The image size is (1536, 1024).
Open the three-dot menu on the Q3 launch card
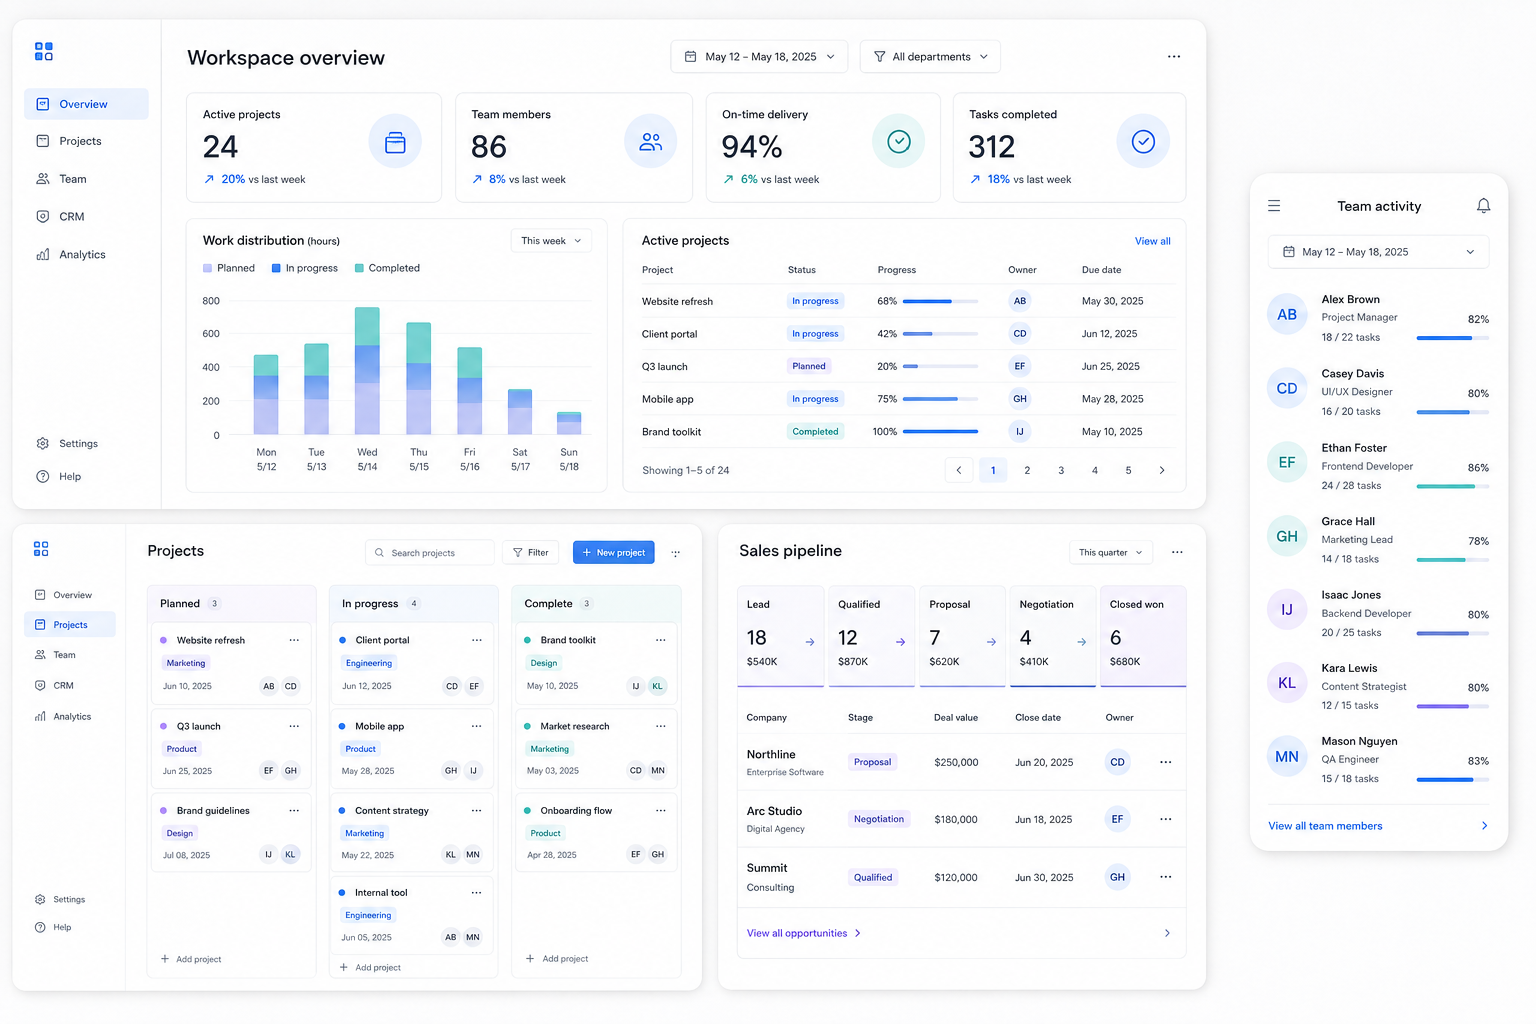point(294,726)
